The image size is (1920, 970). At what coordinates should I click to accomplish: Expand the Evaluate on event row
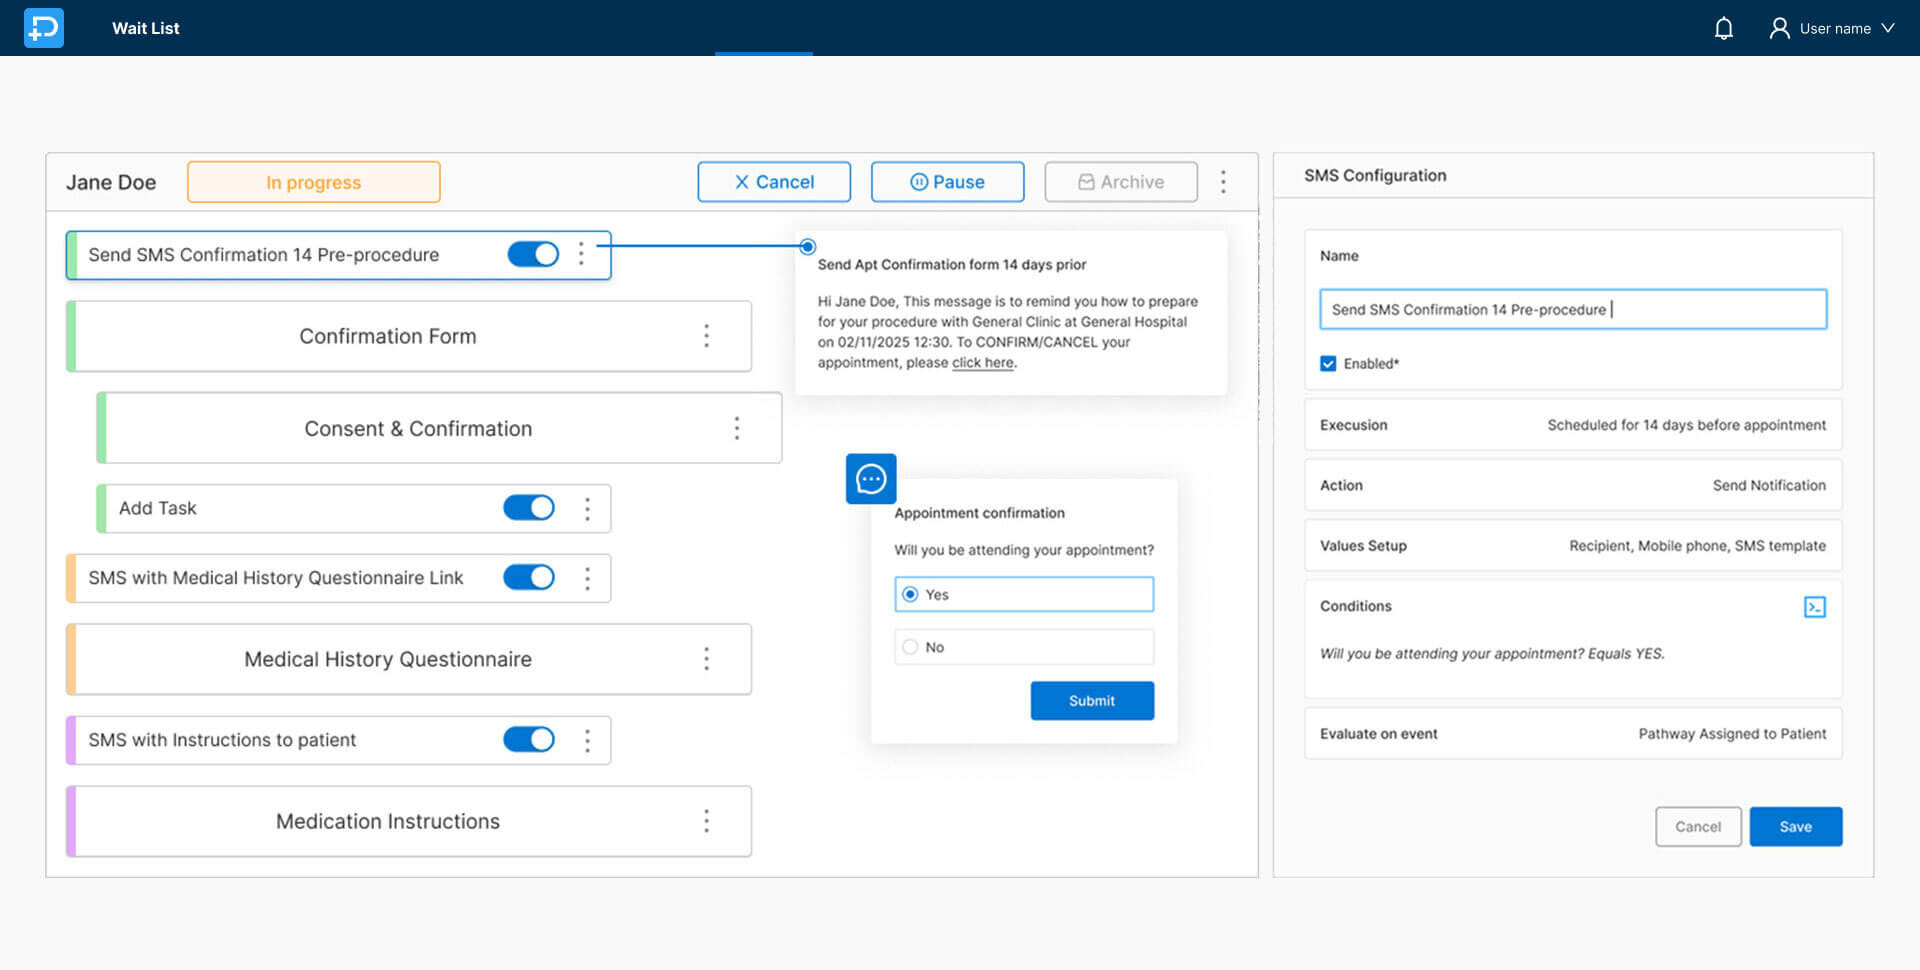pos(1572,734)
